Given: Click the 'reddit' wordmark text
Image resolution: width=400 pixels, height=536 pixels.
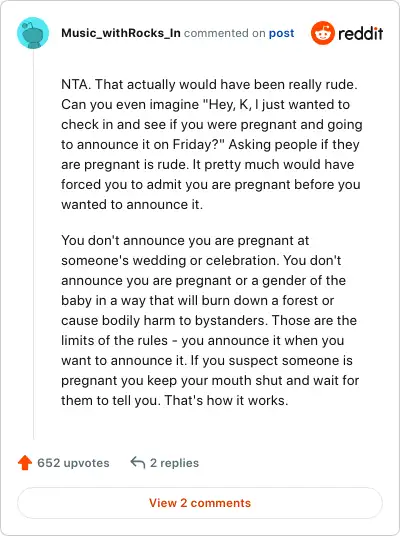Looking at the screenshot, I should pos(360,34).
